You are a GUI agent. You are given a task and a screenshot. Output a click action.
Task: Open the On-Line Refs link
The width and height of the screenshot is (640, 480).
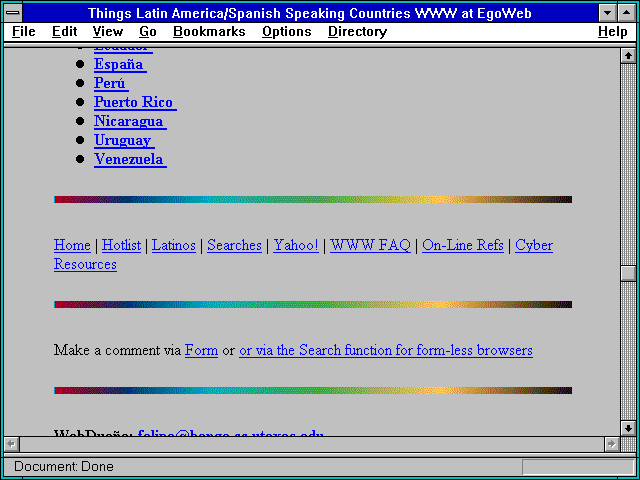[x=463, y=245]
